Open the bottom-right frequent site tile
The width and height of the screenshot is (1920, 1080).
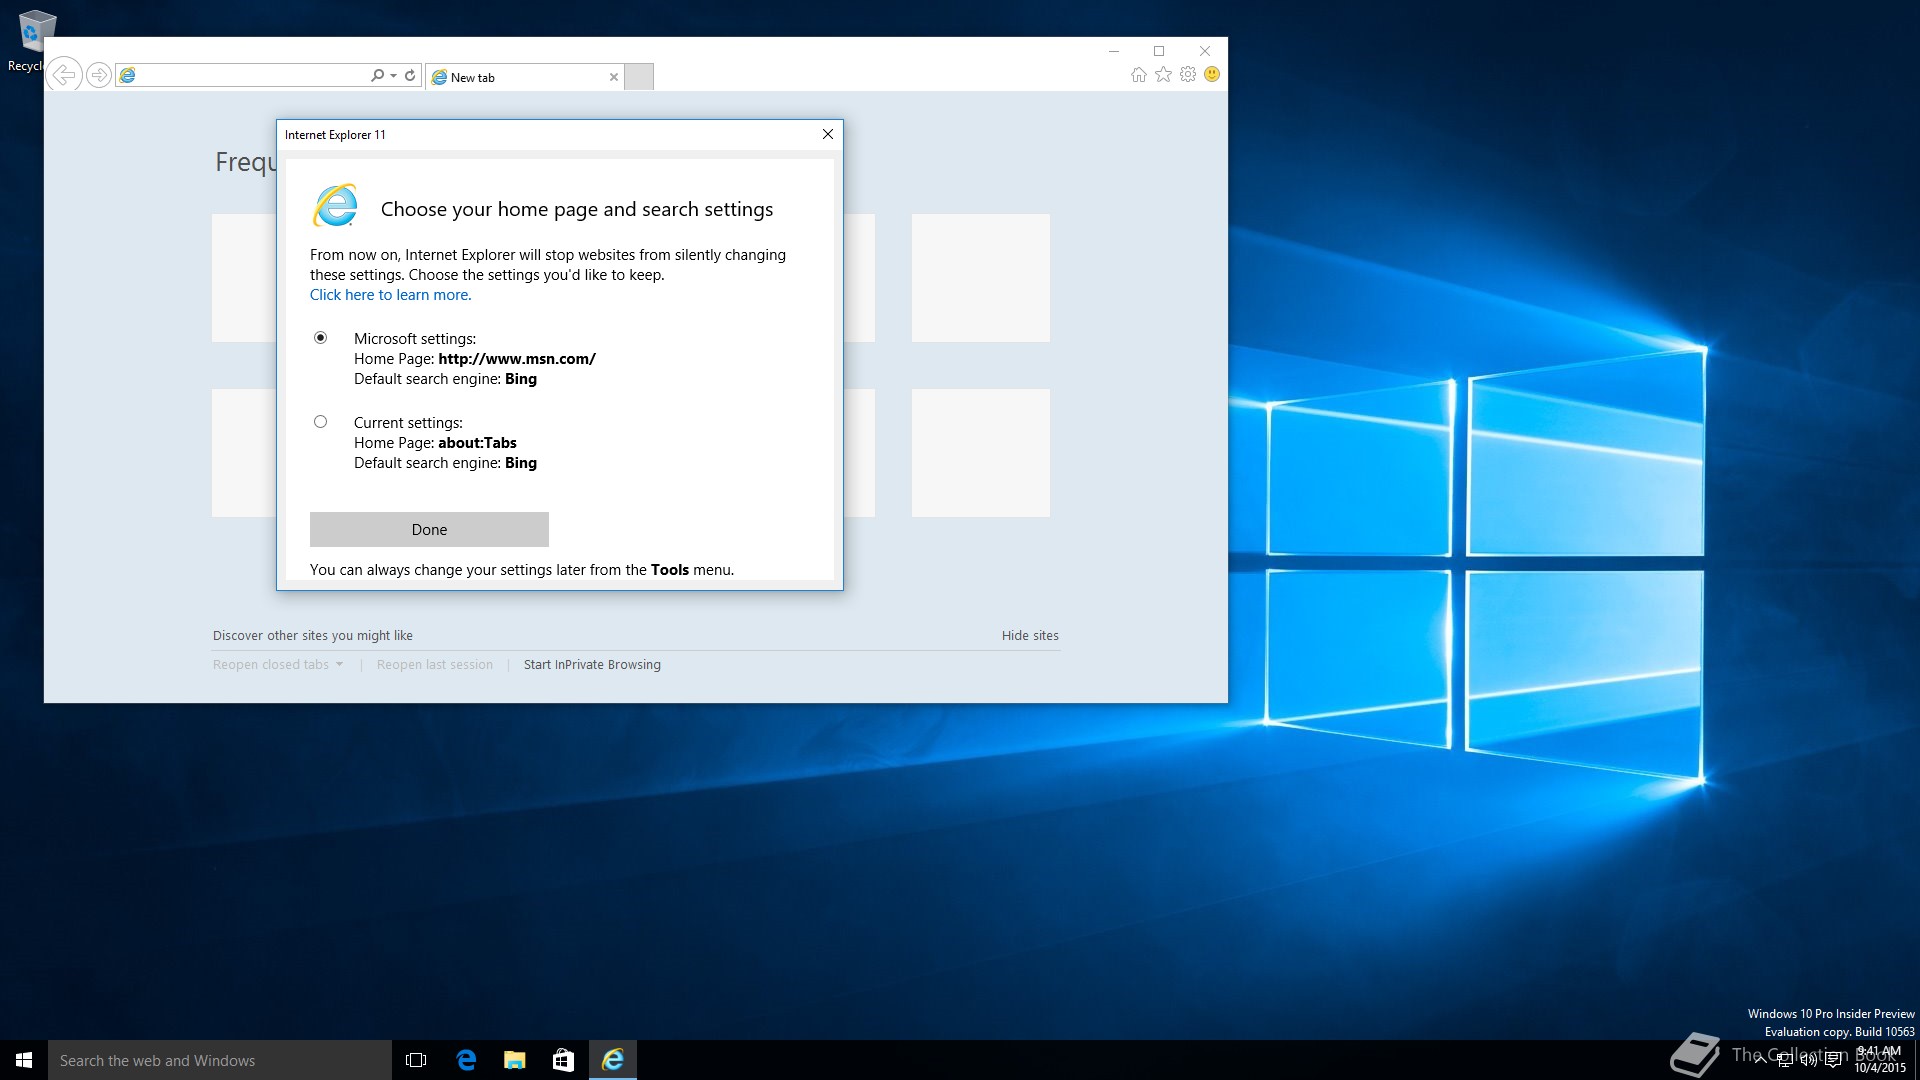[981, 453]
